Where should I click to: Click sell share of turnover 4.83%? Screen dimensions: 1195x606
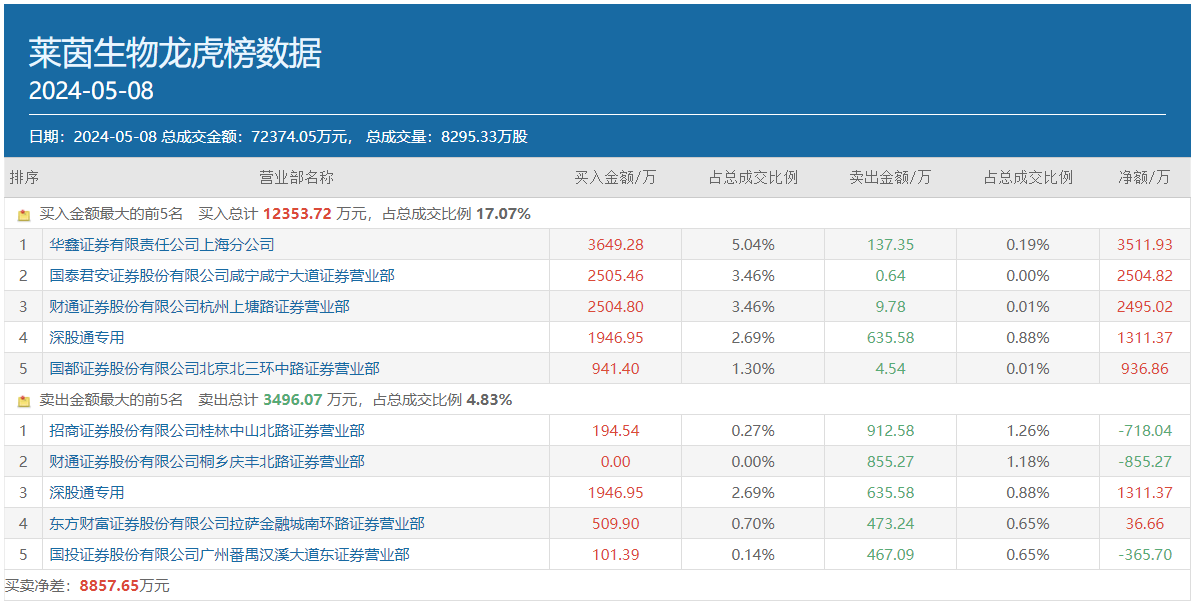pyautogui.click(x=490, y=399)
